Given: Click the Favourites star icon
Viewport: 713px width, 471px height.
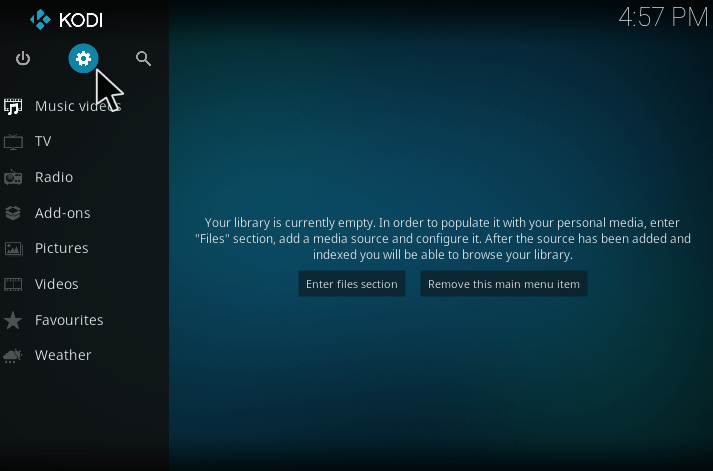Looking at the screenshot, I should (13, 320).
